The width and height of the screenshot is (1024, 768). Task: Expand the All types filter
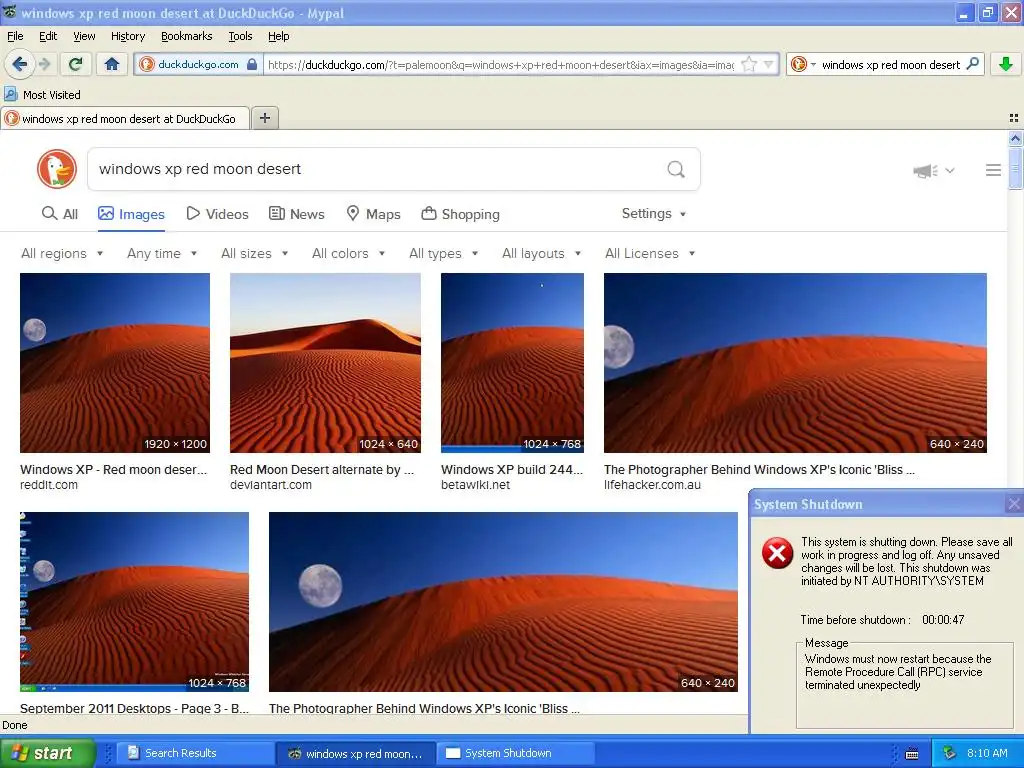click(x=443, y=253)
